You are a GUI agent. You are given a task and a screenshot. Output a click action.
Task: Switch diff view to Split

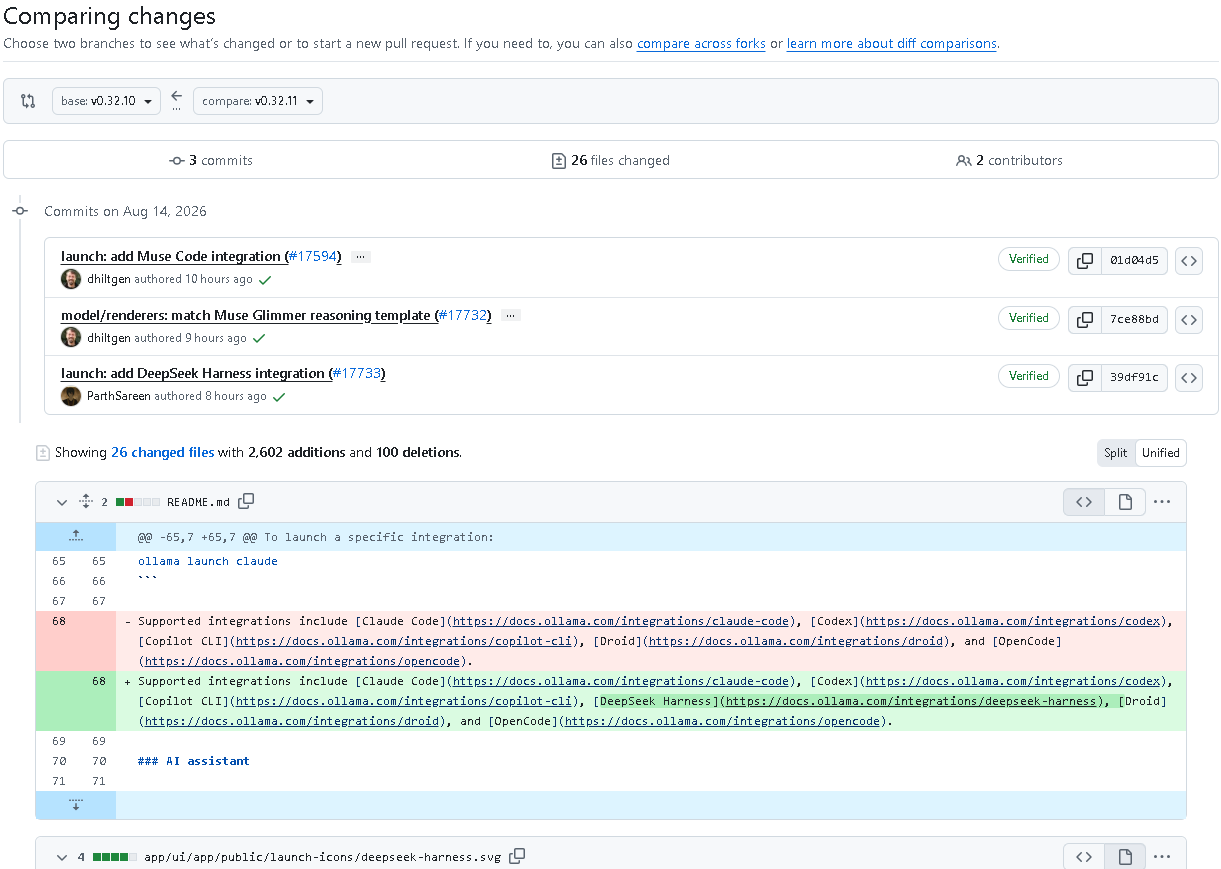click(1116, 453)
